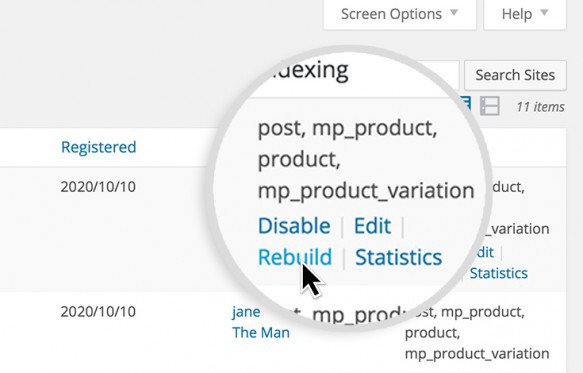Screen dimensions: 583x373
Task: Select the list view icon beside excerpt view
Action: click(x=467, y=103)
